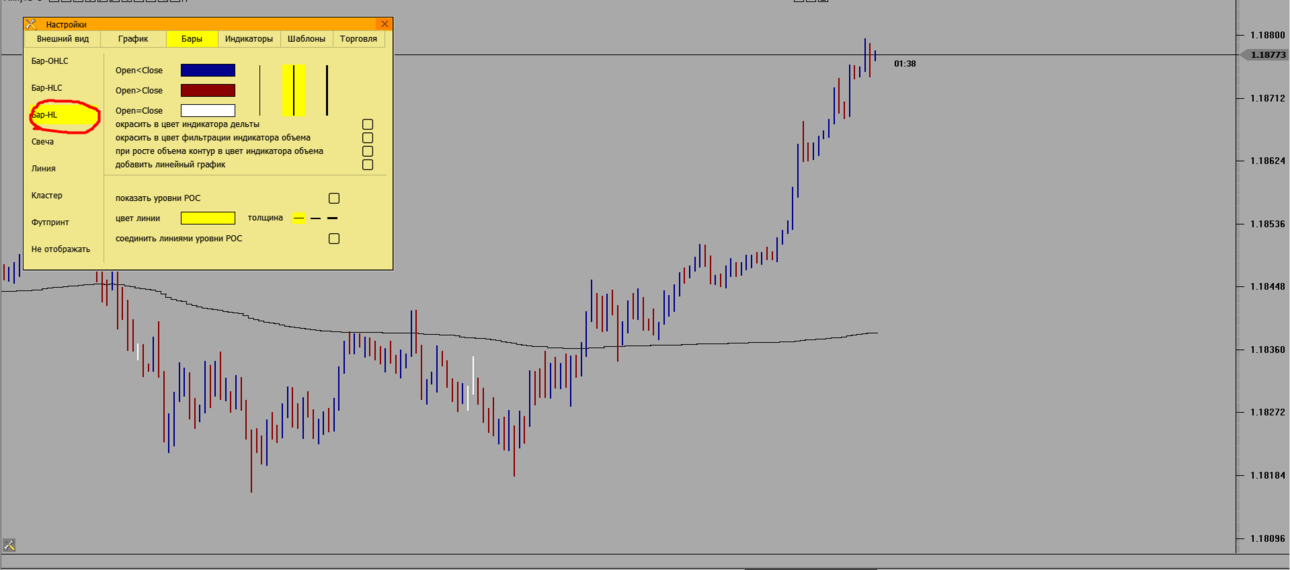Choose the Бар-OHLC chart type
Image resolution: width=1290 pixels, height=570 pixels.
(50, 61)
